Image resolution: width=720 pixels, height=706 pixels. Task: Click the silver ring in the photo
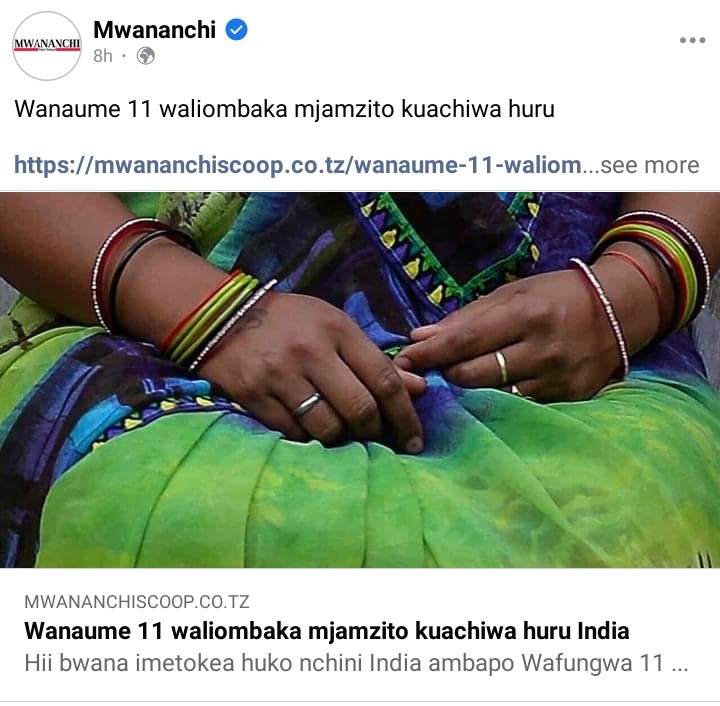point(307,404)
